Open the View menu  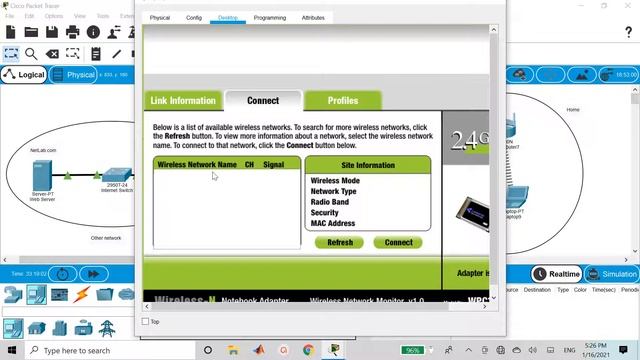(80, 16)
